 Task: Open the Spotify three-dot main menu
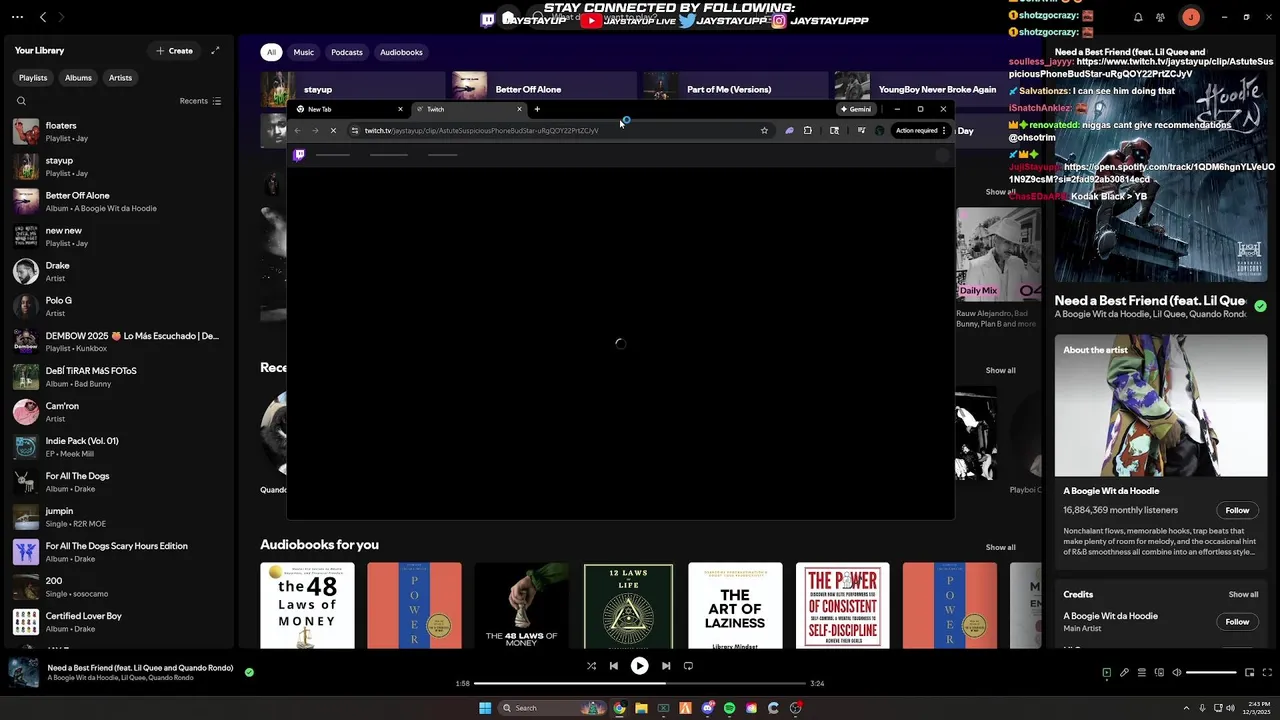(x=17, y=17)
